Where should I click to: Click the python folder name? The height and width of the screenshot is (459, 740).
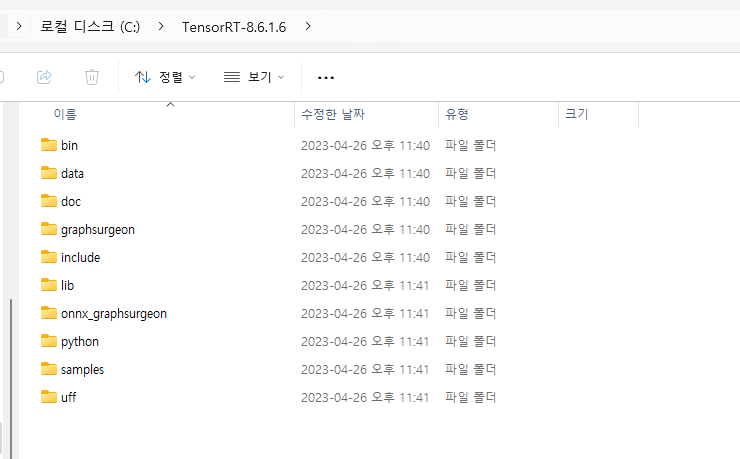80,342
